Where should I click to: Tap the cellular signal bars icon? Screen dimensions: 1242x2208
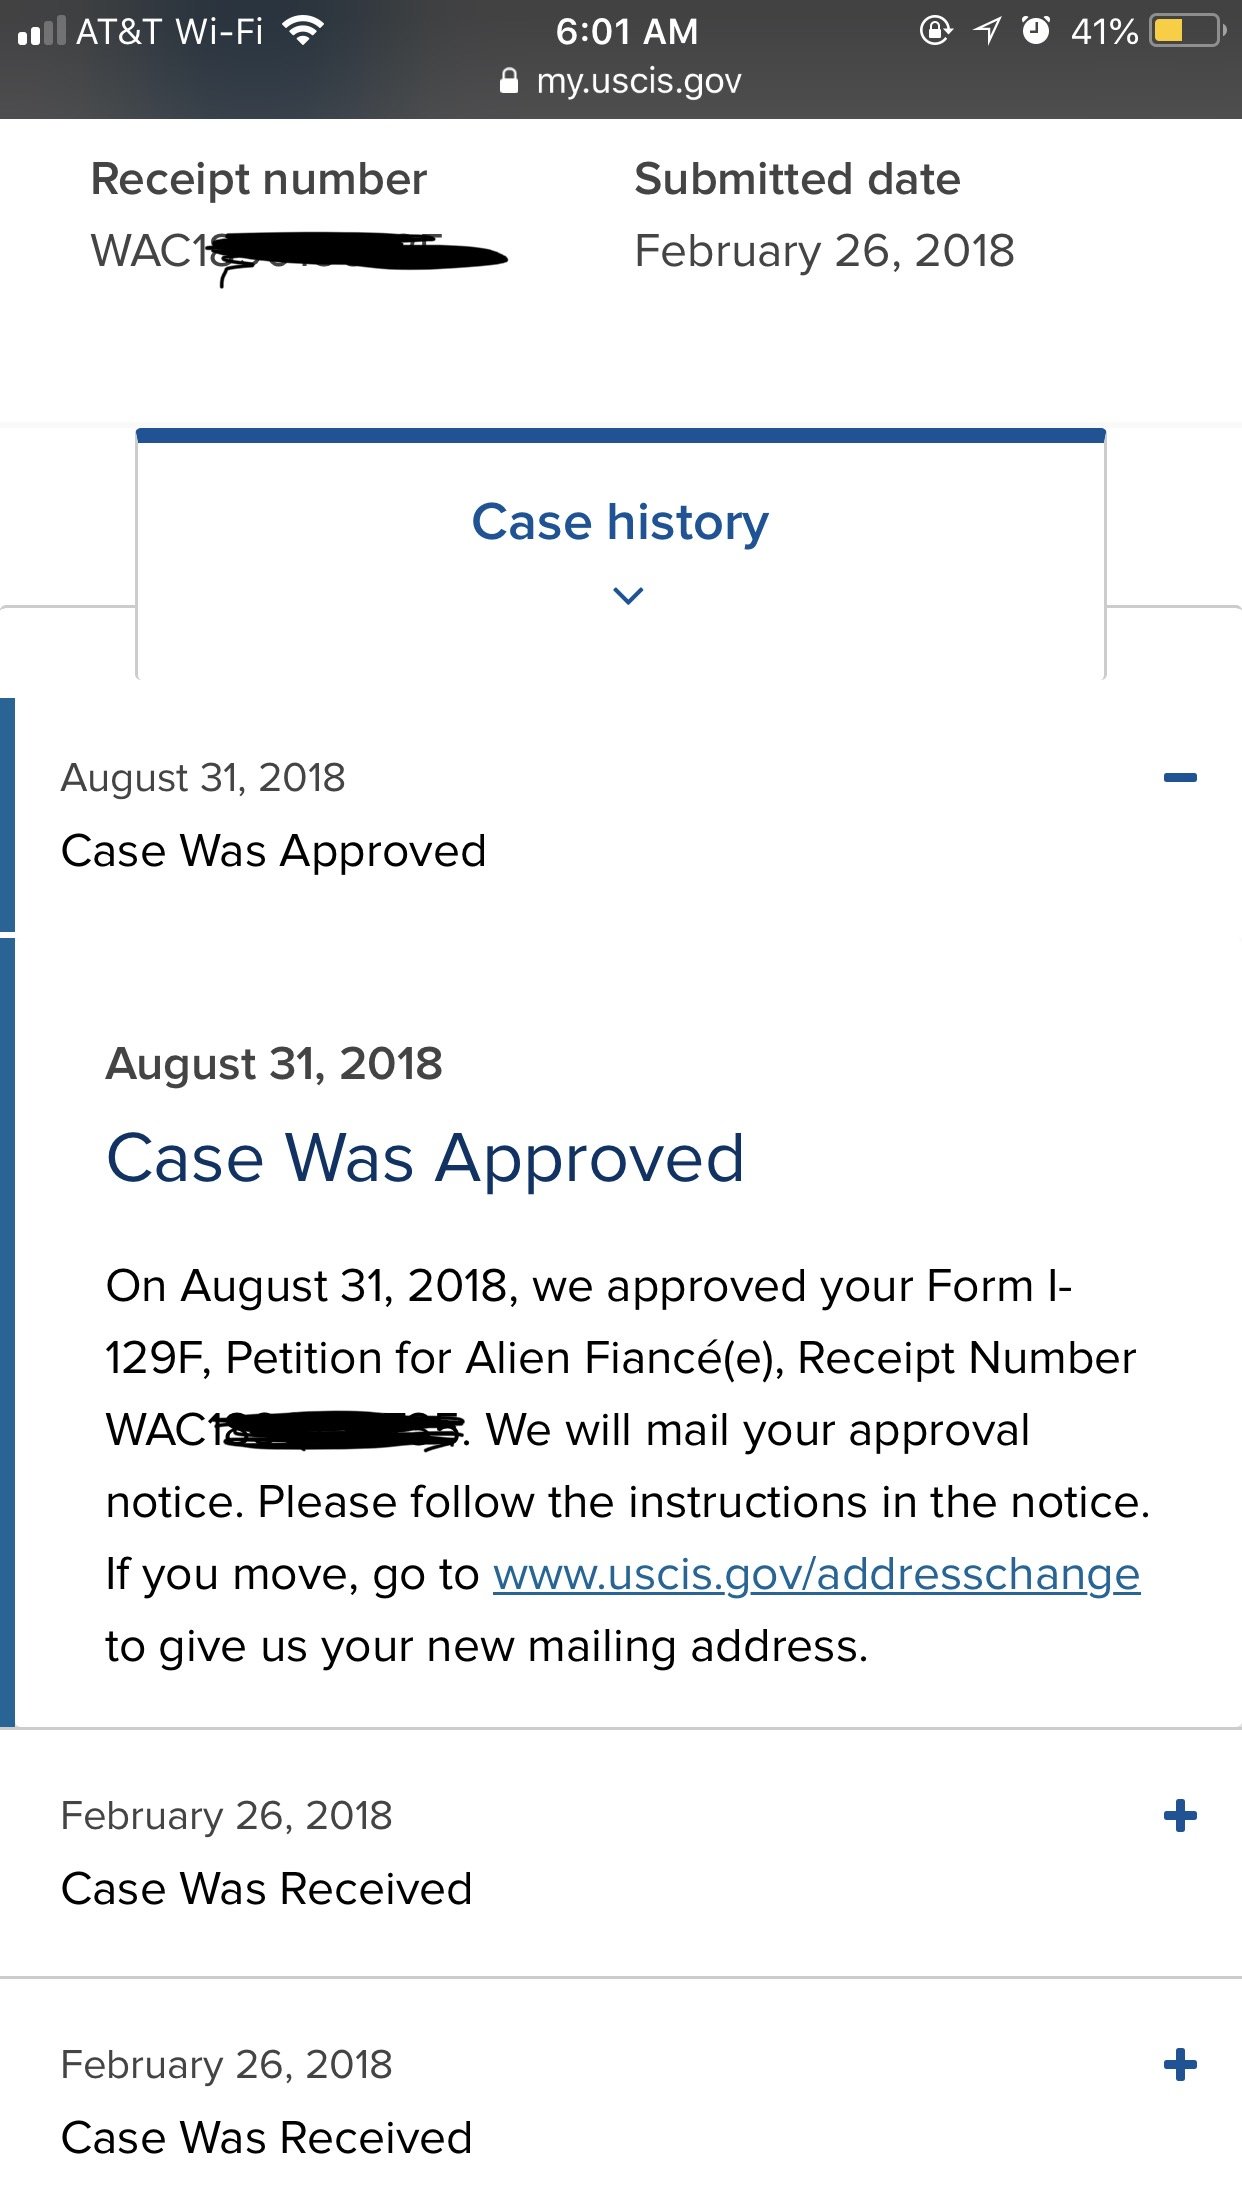pyautogui.click(x=41, y=32)
